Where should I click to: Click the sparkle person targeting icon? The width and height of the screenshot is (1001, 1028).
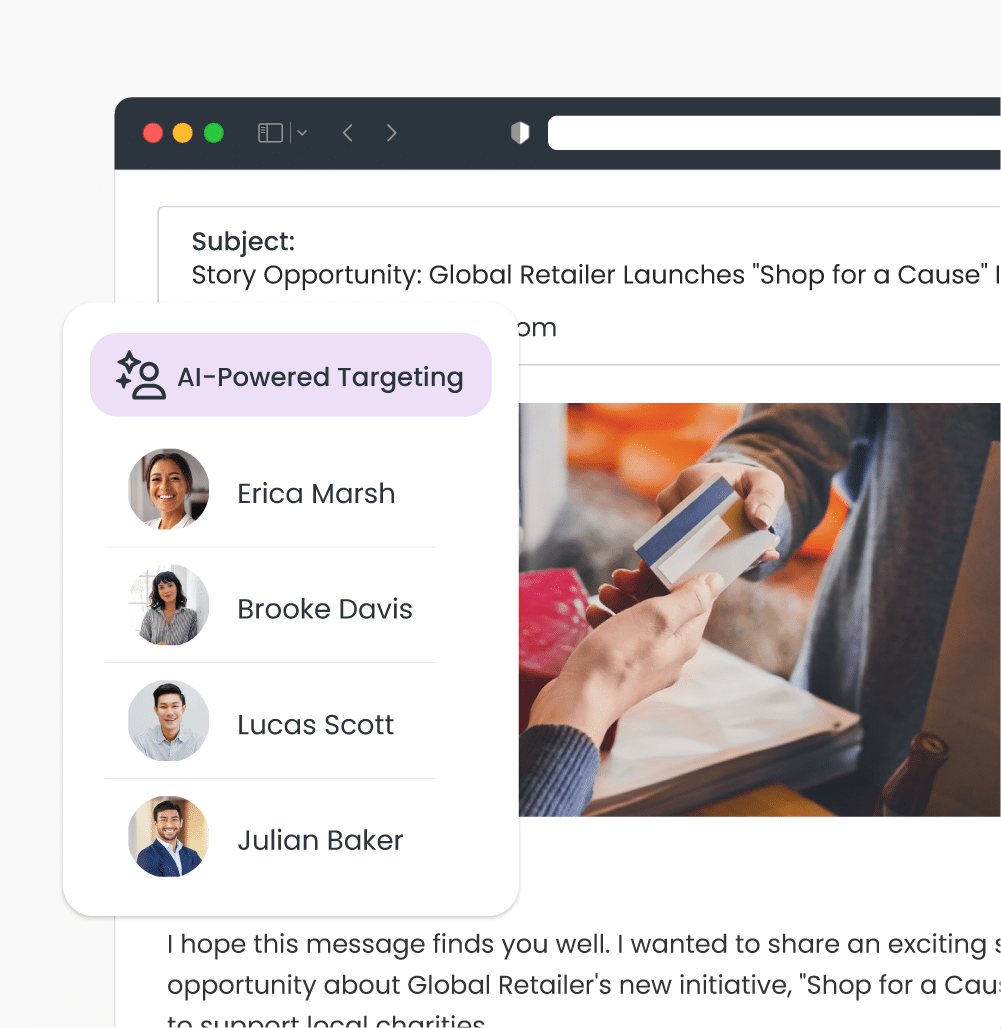(140, 375)
